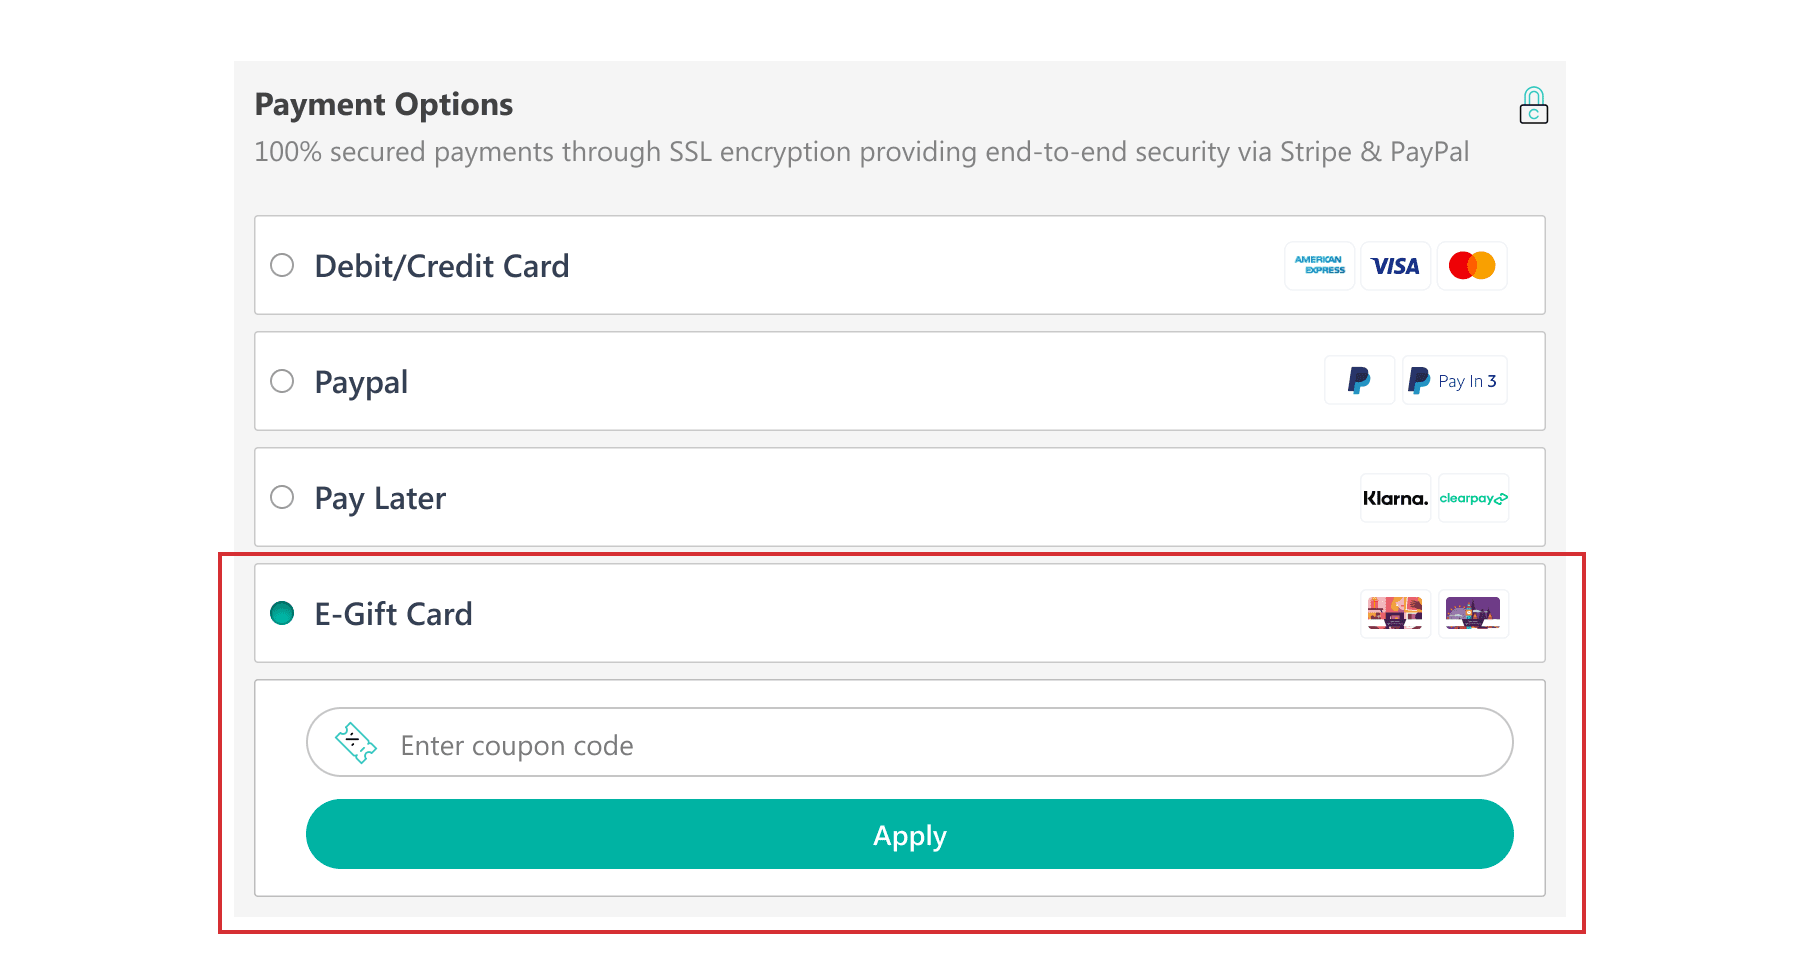
Task: Select the Debit/Credit Card radio button
Action: [x=281, y=265]
